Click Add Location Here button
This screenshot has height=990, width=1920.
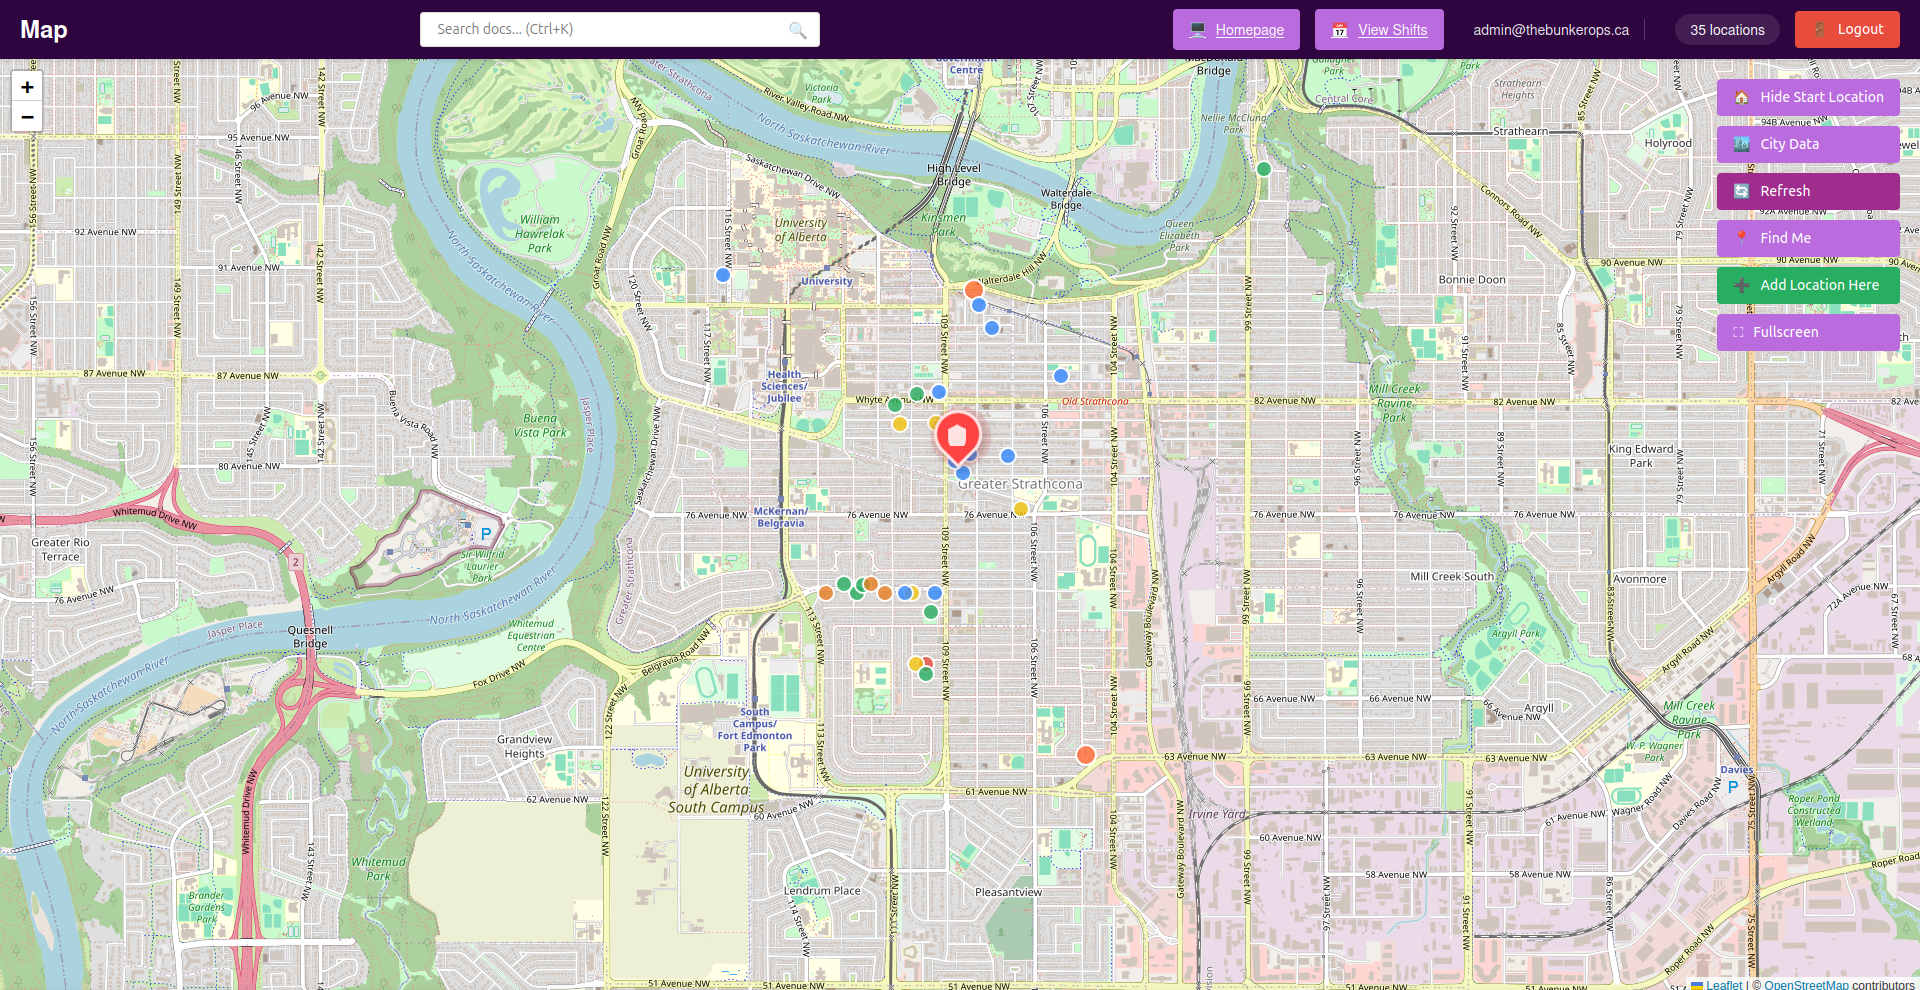click(x=1807, y=285)
